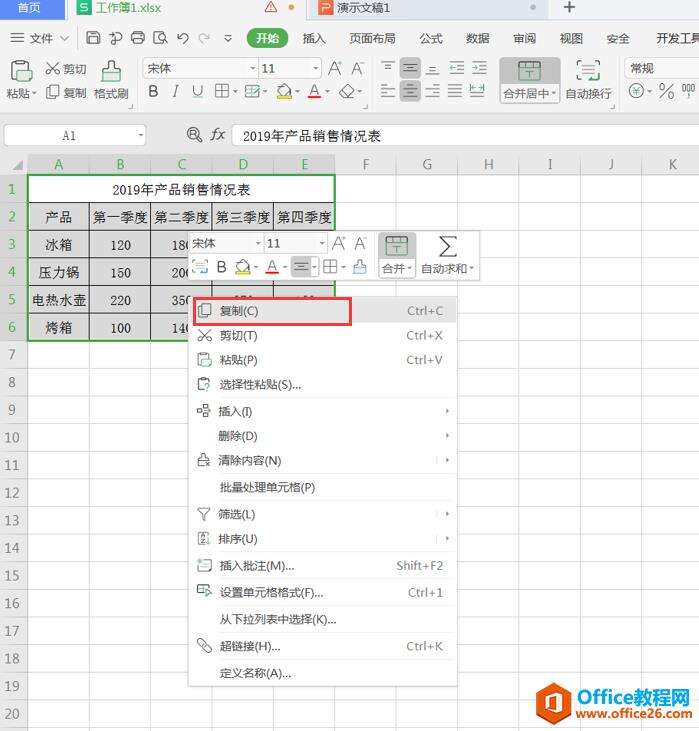Toggle middle vertical alignment in ribbon
Viewport: 699px width, 731px height.
pos(410,68)
